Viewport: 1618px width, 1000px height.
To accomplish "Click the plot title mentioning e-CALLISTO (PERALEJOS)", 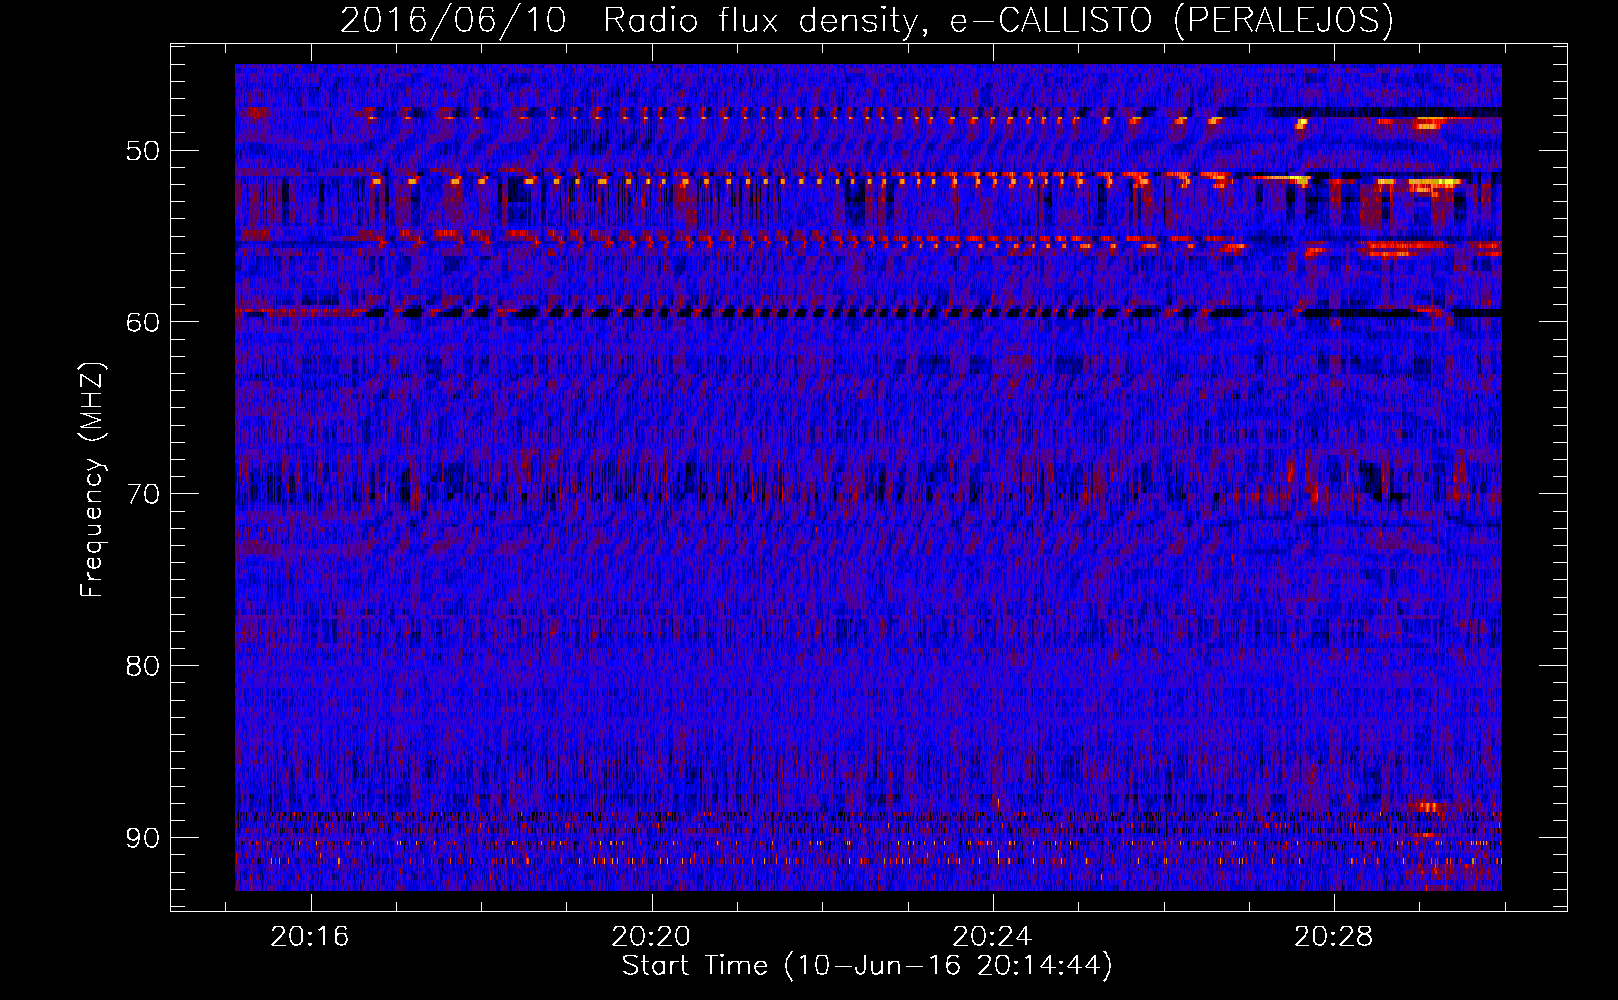I will coord(866,20).
